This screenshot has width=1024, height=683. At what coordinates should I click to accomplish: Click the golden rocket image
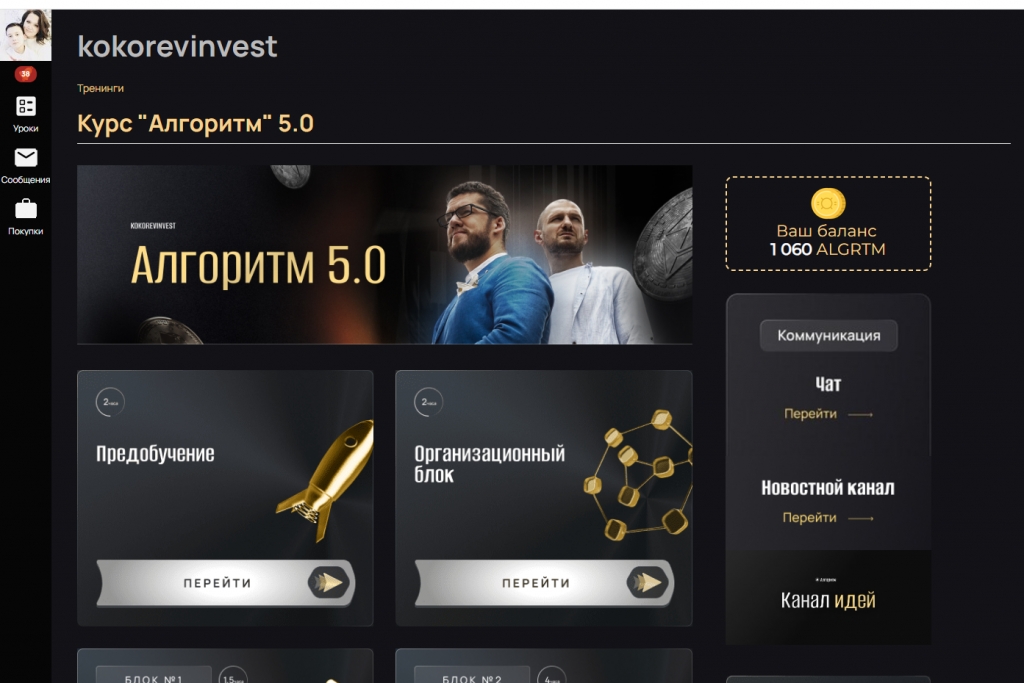tap(327, 480)
